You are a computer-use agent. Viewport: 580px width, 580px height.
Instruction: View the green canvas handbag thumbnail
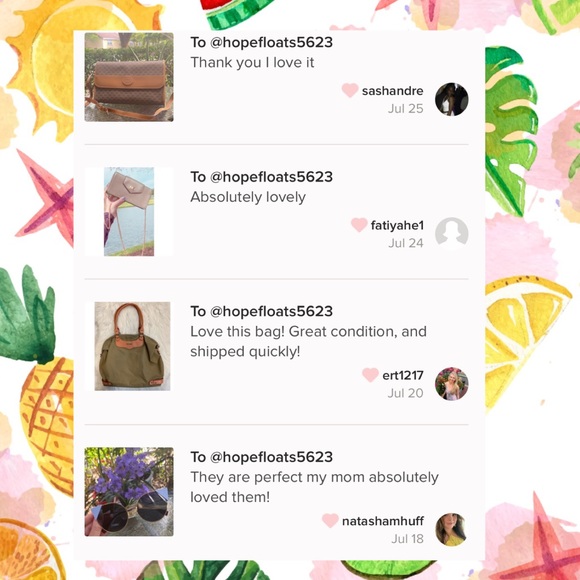132,346
